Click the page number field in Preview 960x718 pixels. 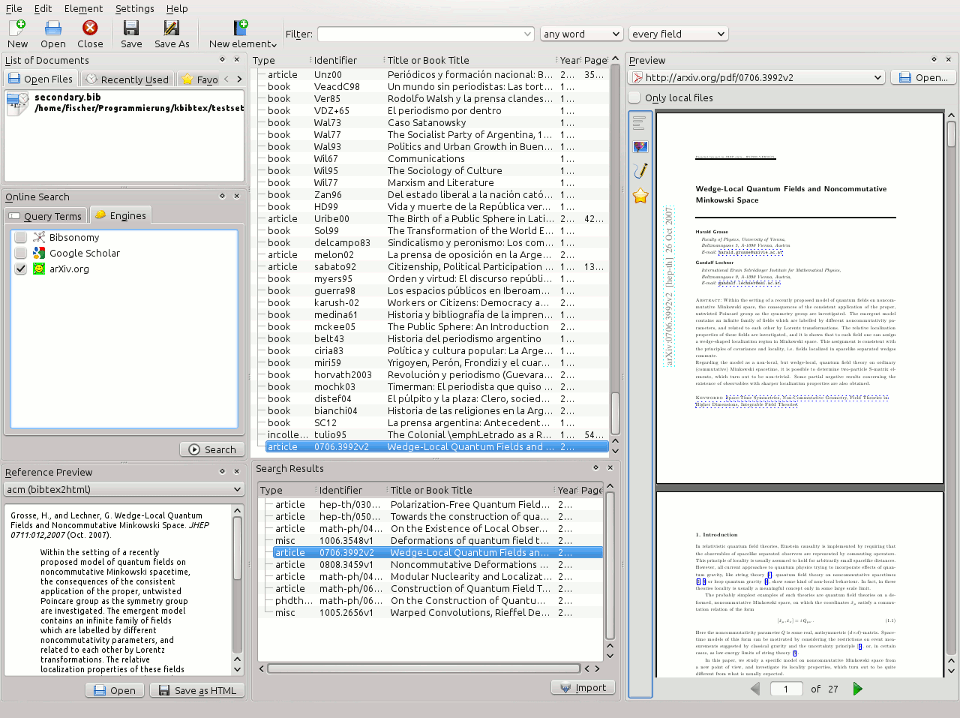pyautogui.click(x=786, y=689)
